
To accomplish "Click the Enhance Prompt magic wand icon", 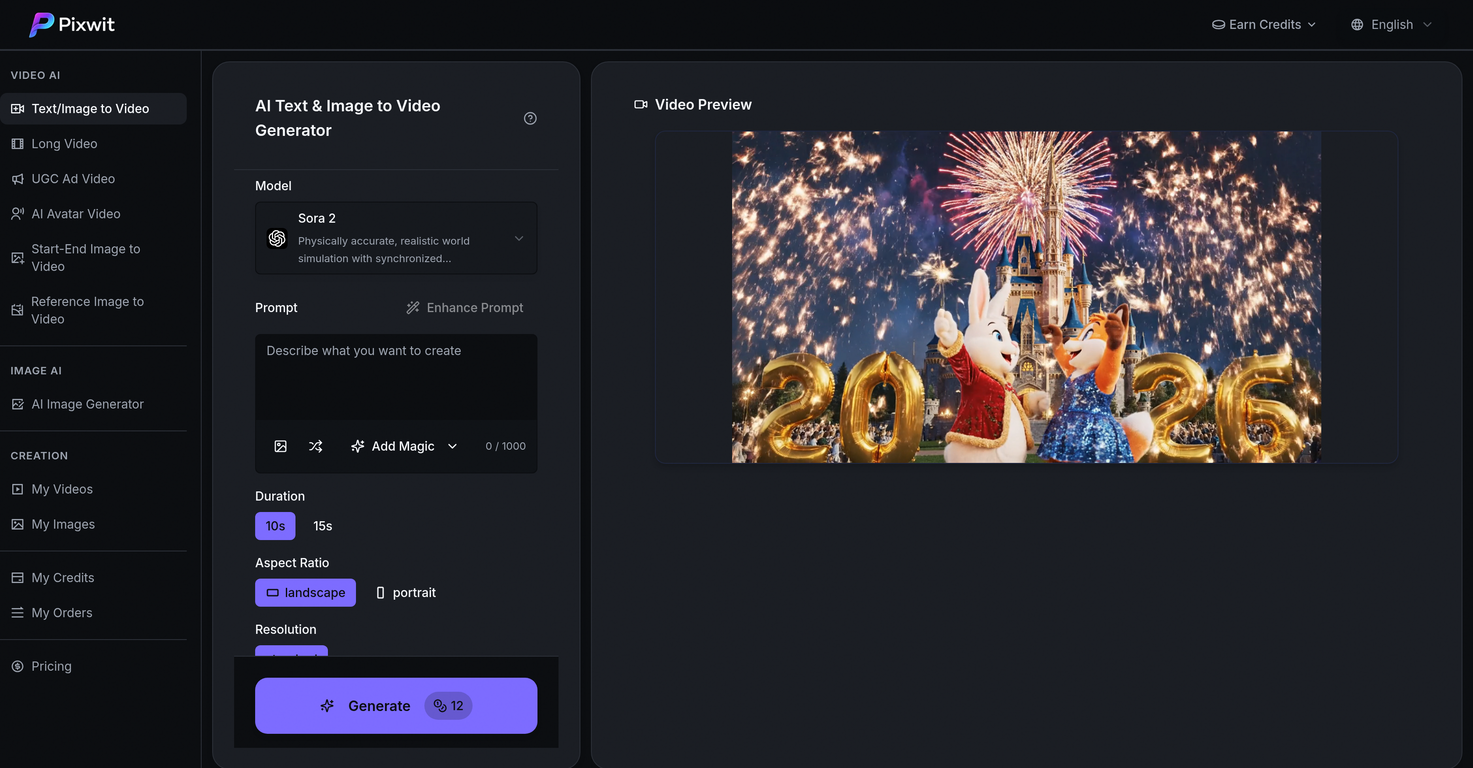I will (412, 308).
